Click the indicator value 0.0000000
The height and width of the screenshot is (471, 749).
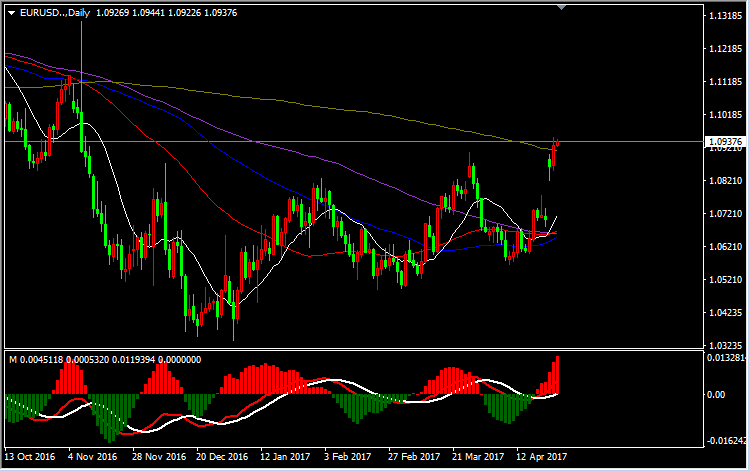pos(180,360)
